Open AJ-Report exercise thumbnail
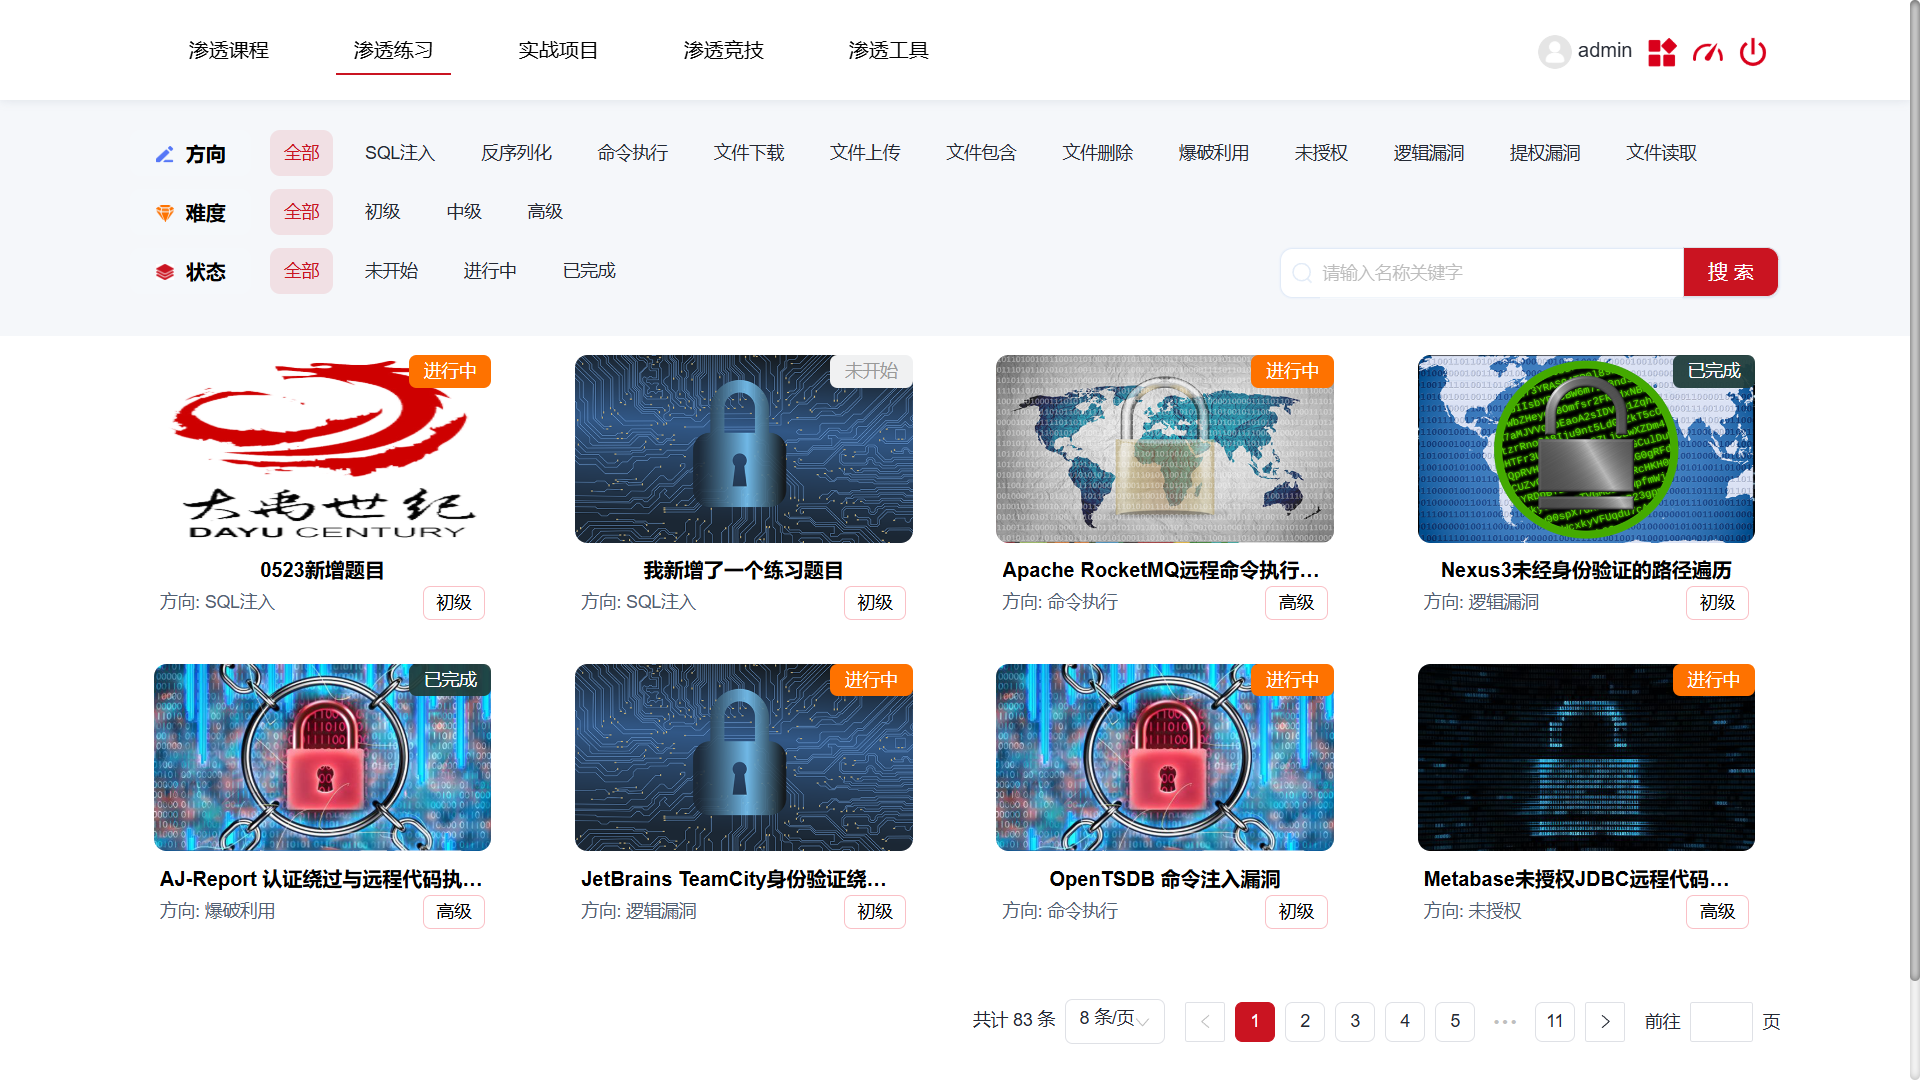The width and height of the screenshot is (1920, 1080). pyautogui.click(x=322, y=758)
